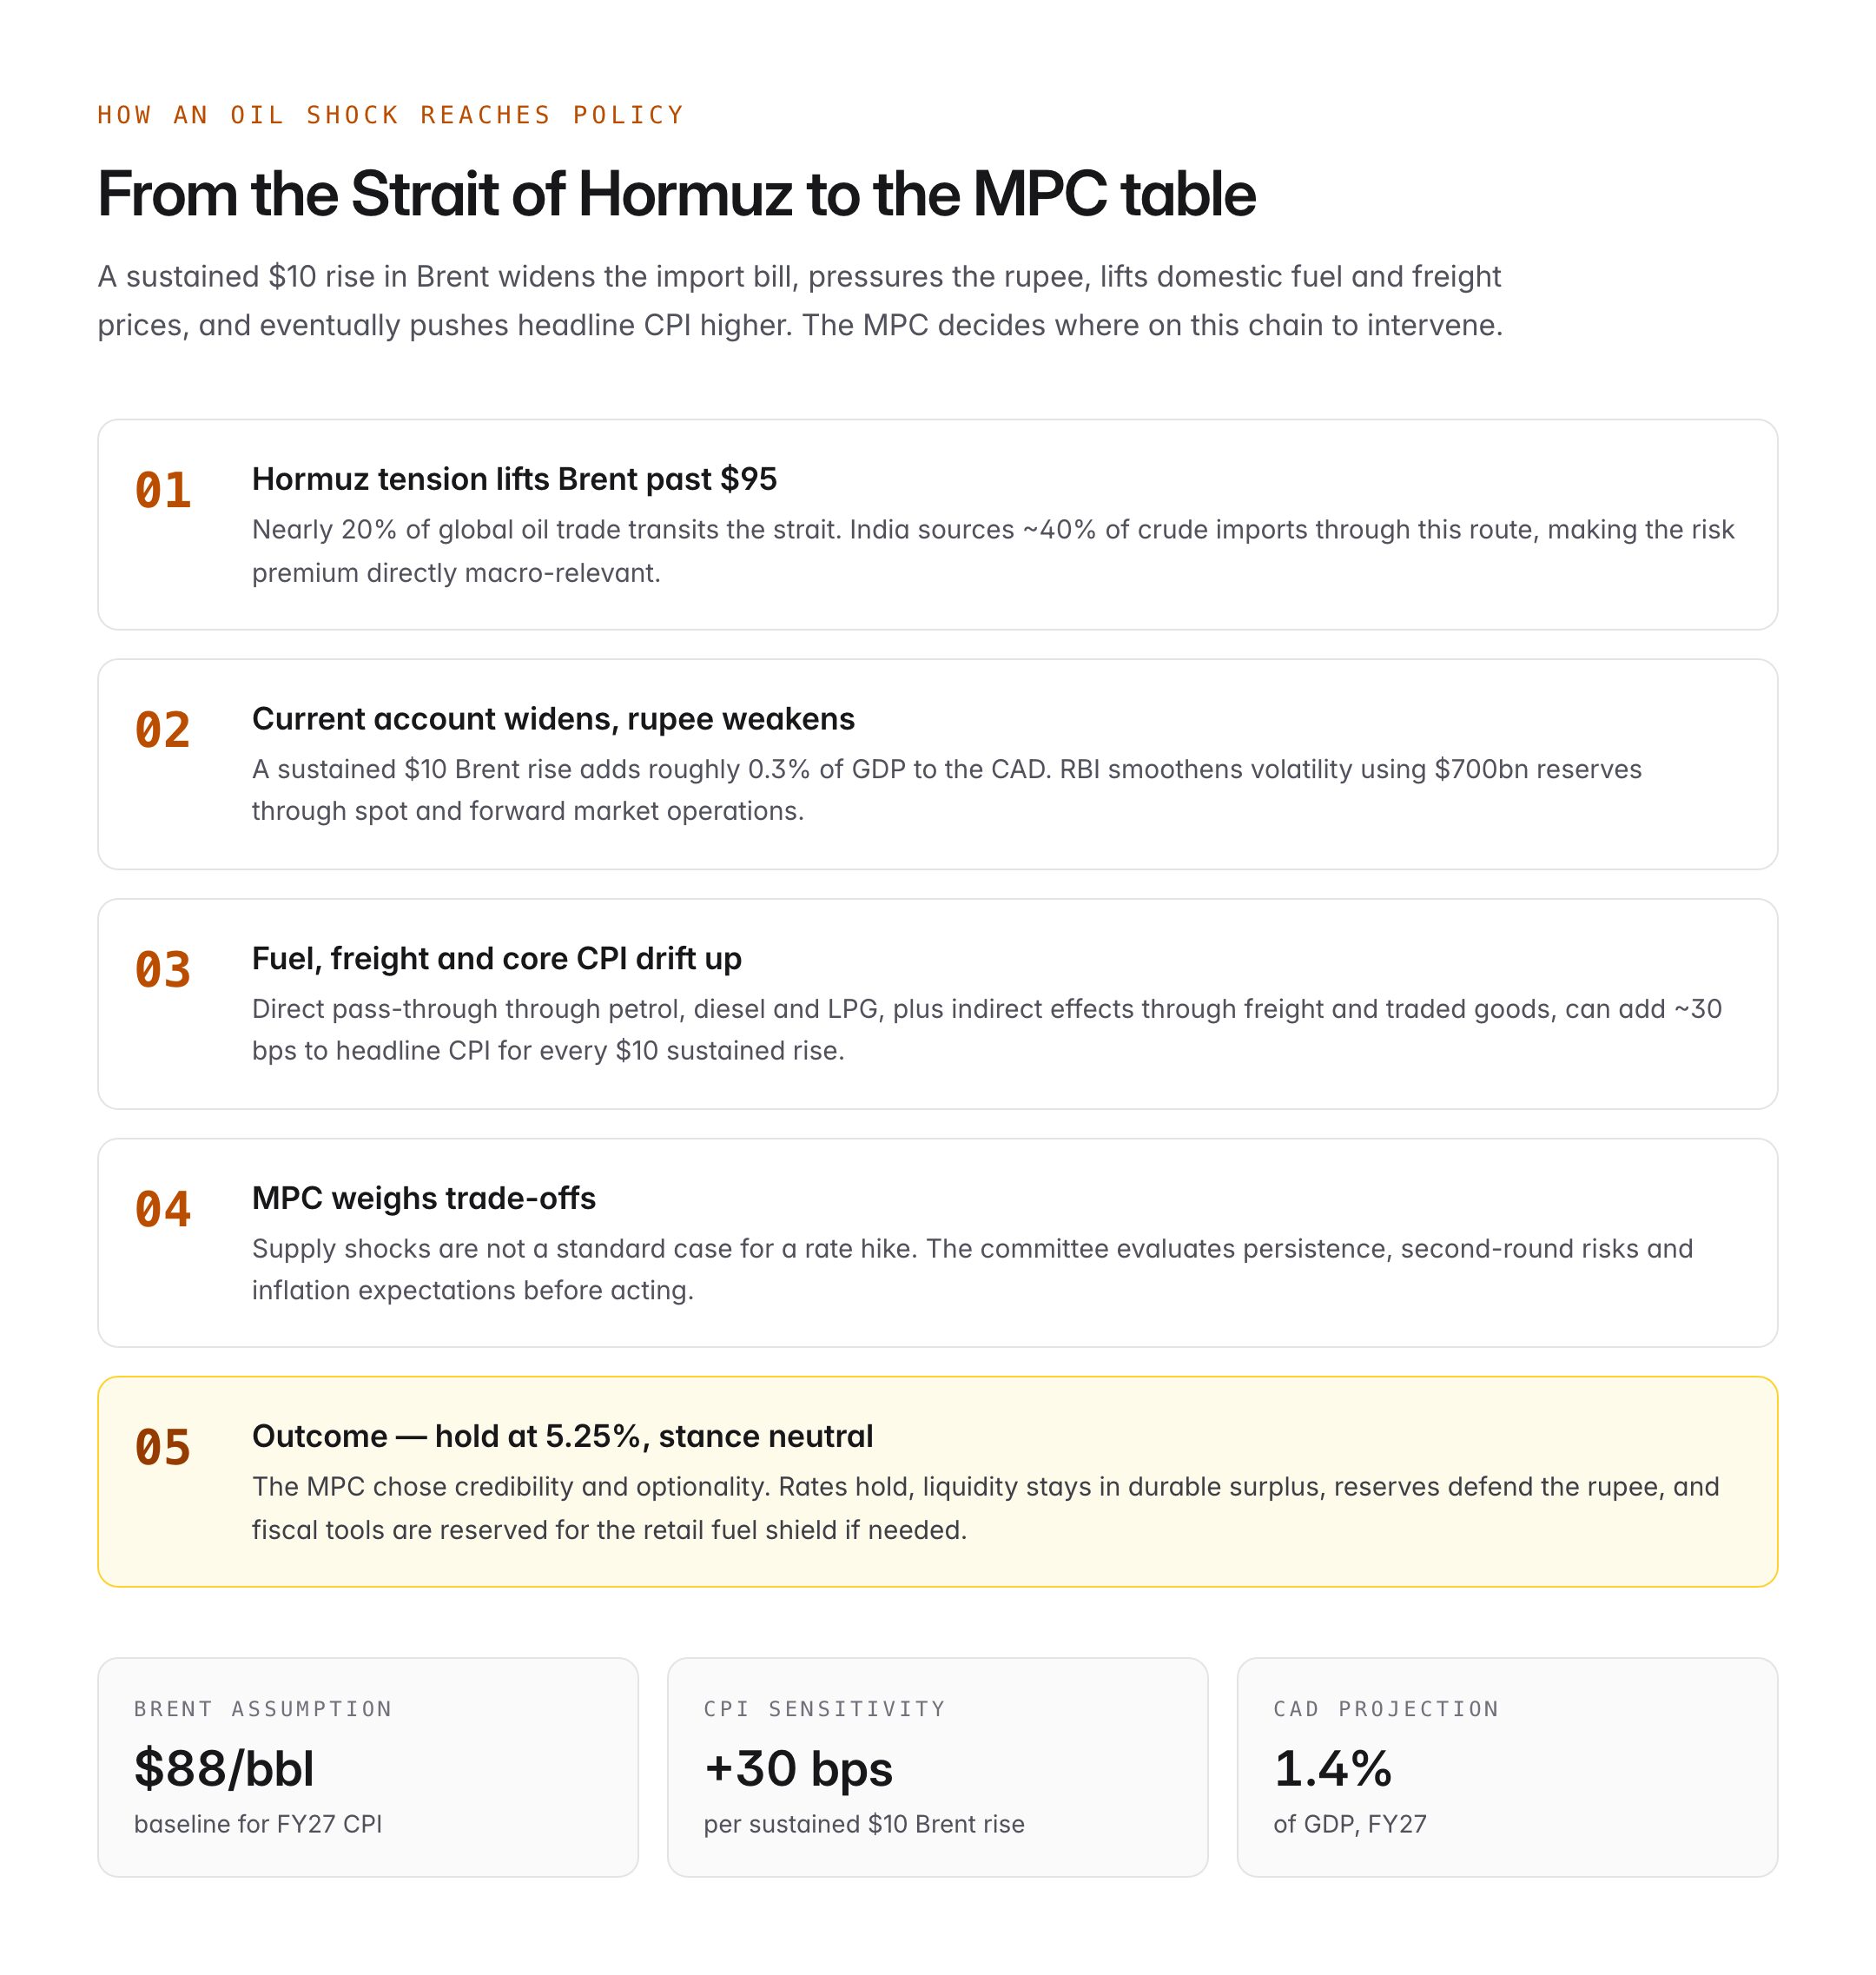1876x1975 pixels.
Task: Click the "1.4%" CAD projection figure
Action: coord(1332,1768)
